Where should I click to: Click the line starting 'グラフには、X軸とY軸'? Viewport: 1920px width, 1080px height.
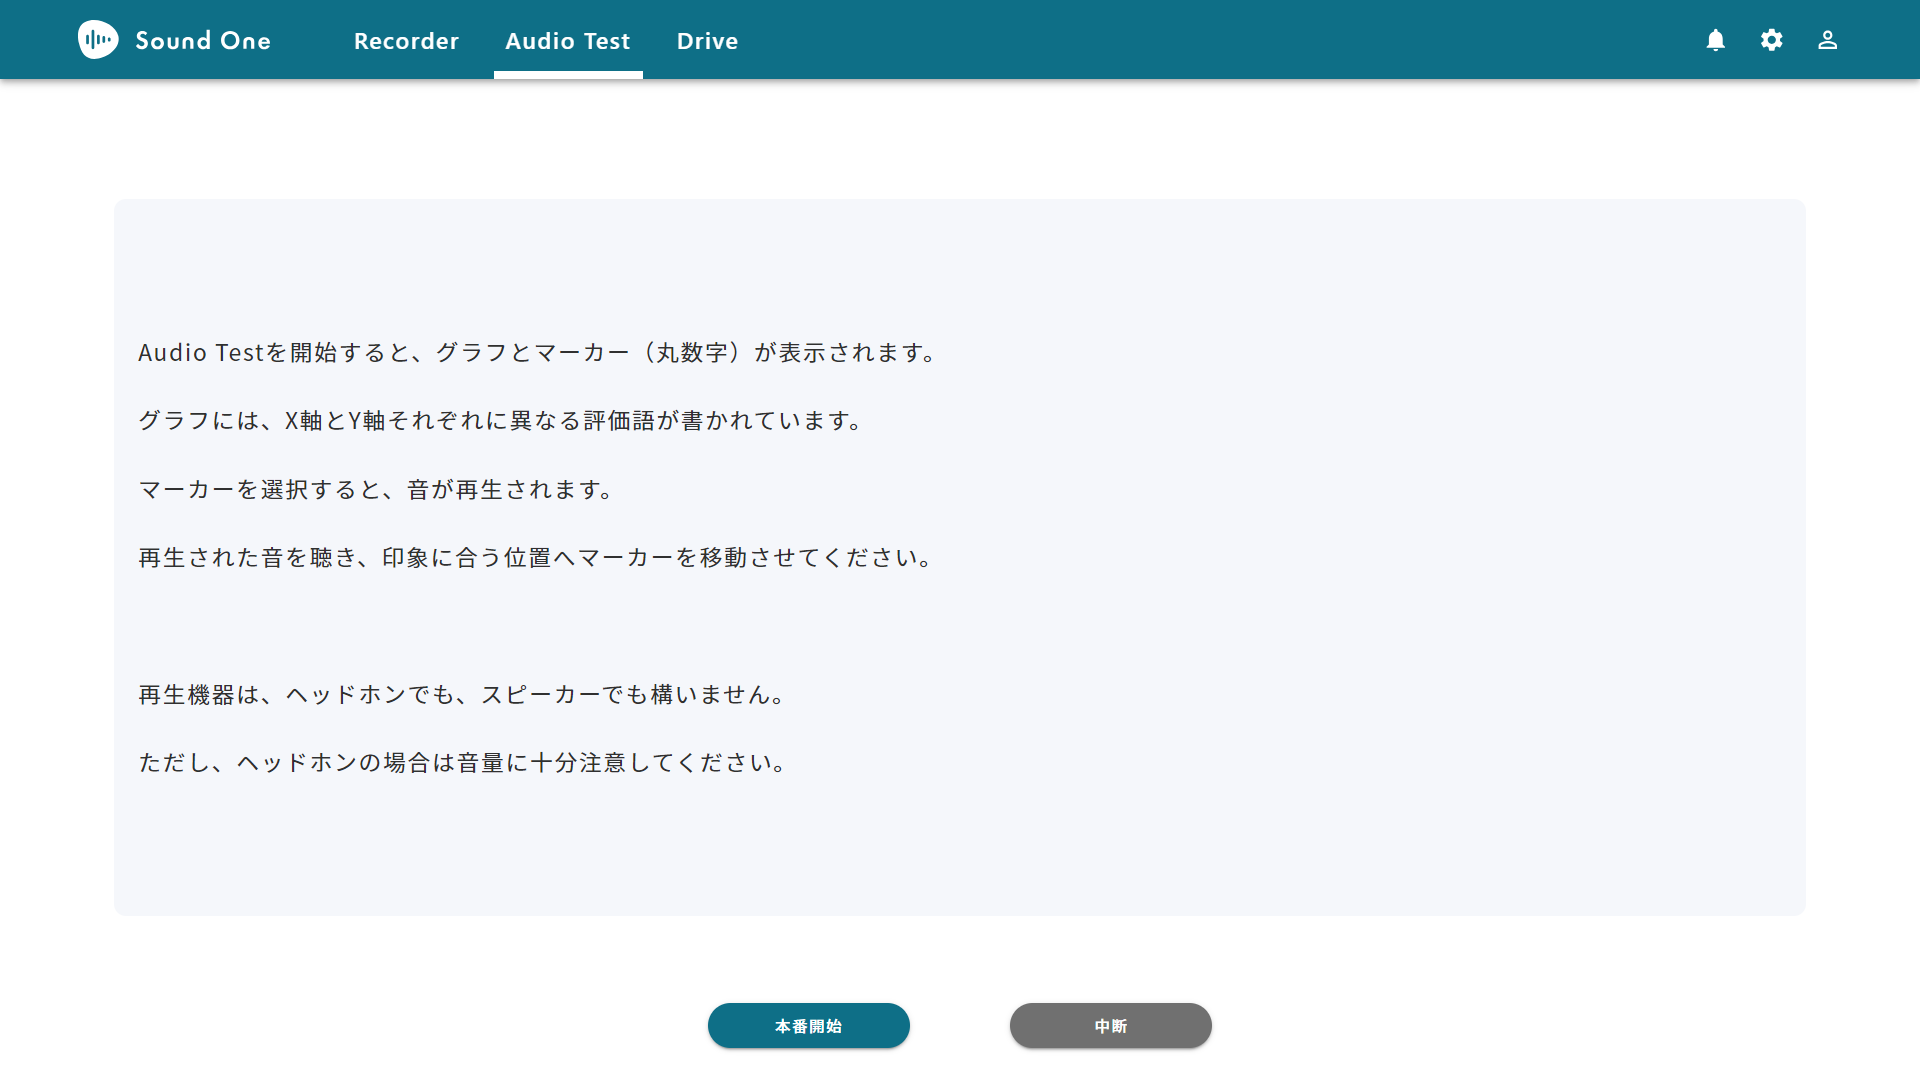click(502, 421)
